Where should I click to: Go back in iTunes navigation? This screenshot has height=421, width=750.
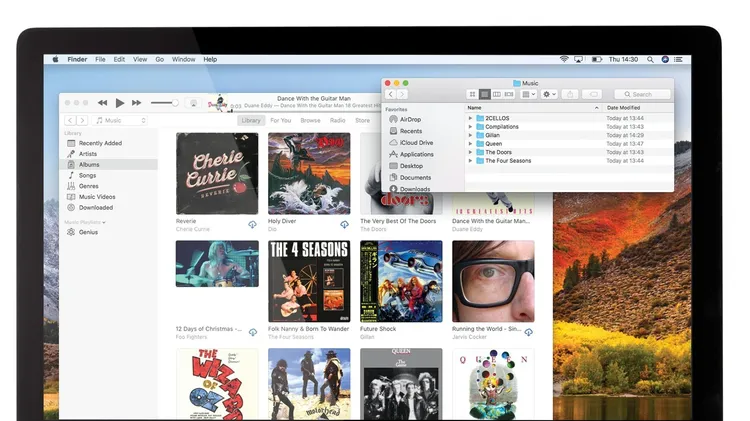(x=70, y=121)
